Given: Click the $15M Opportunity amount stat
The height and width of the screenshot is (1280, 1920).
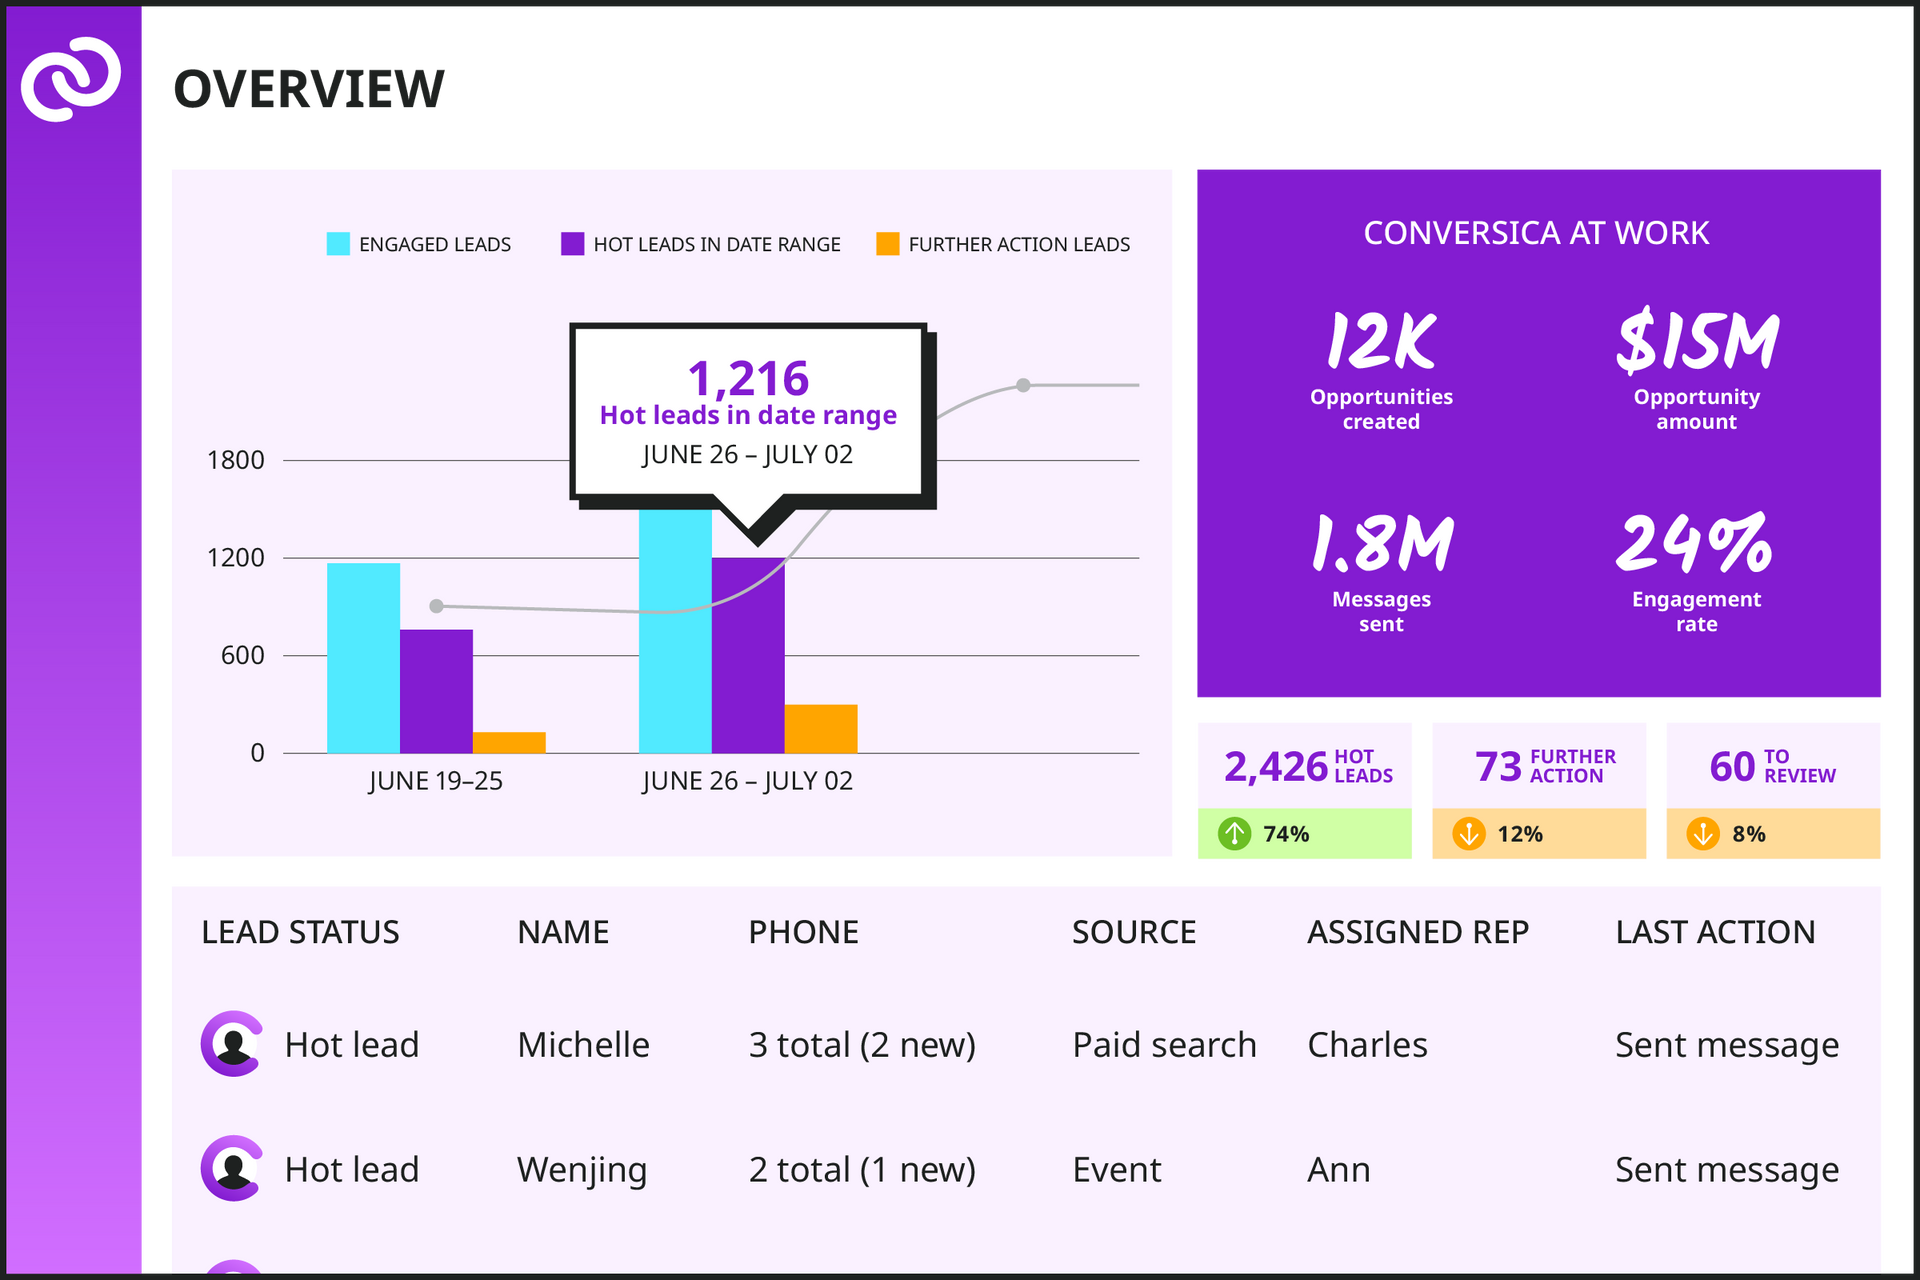Looking at the screenshot, I should [1697, 371].
